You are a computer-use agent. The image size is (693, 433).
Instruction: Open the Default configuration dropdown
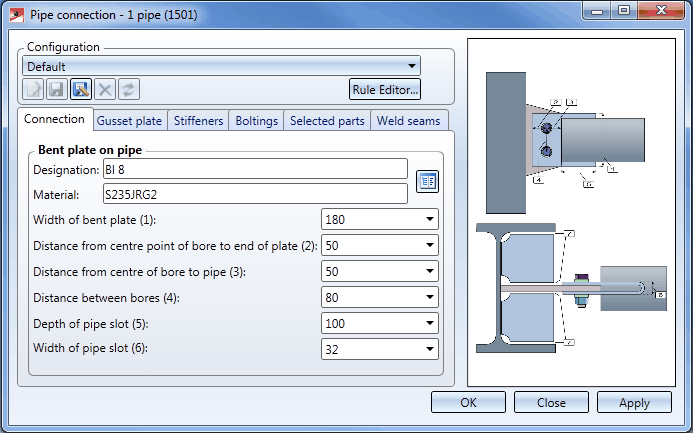click(221, 66)
